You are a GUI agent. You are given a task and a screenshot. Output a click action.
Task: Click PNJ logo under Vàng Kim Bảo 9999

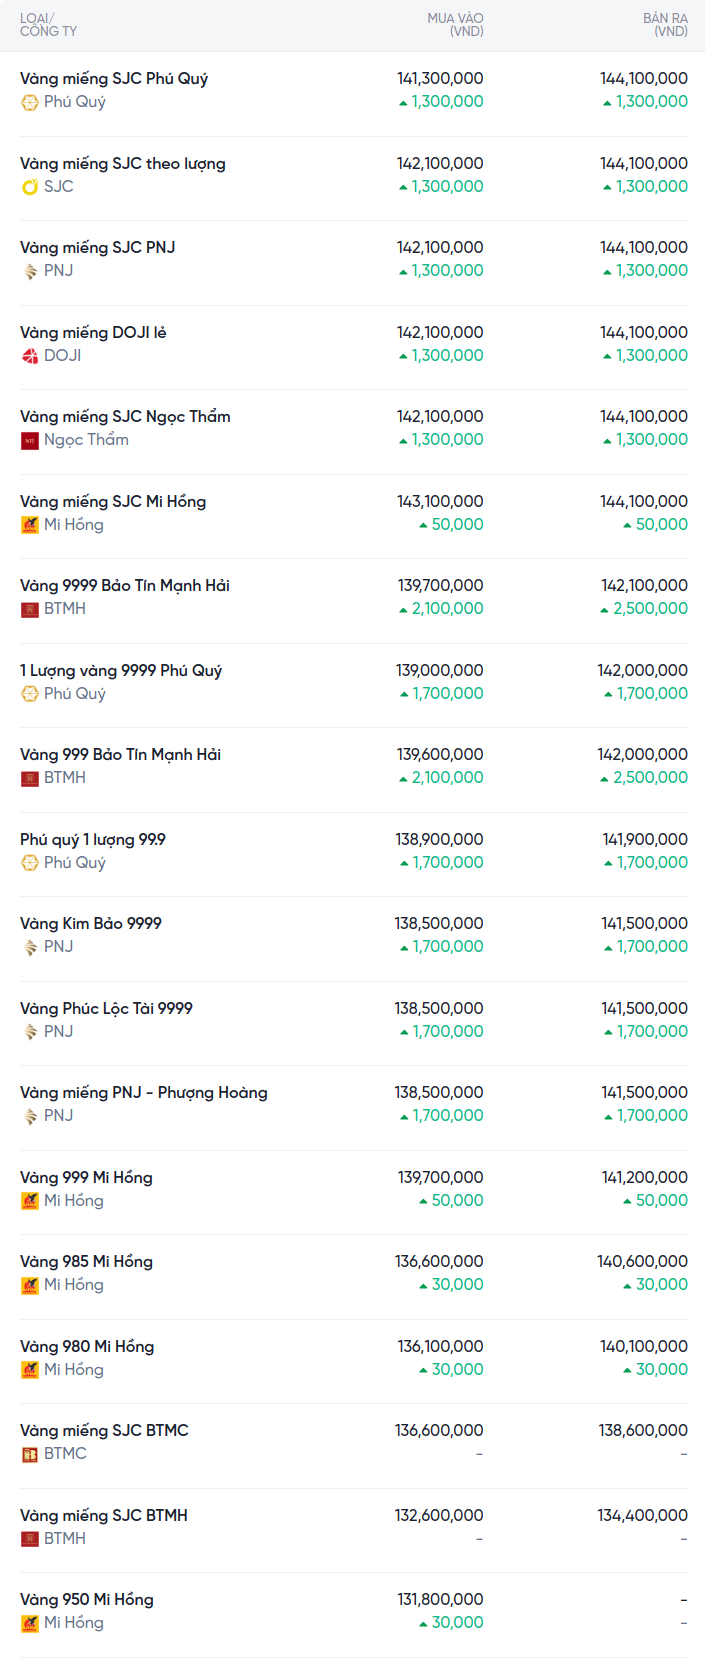pos(30,947)
